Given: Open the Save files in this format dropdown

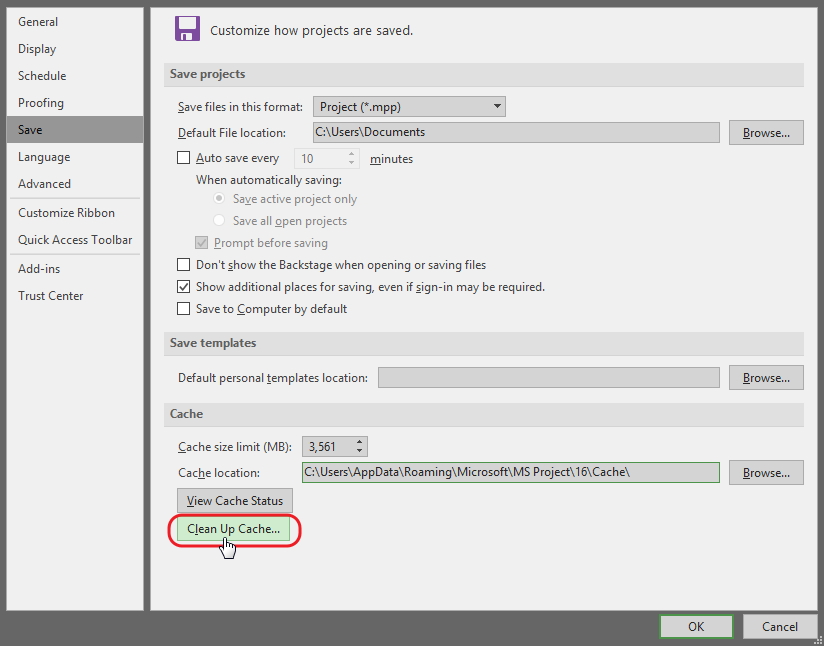Looking at the screenshot, I should pyautogui.click(x=409, y=107).
